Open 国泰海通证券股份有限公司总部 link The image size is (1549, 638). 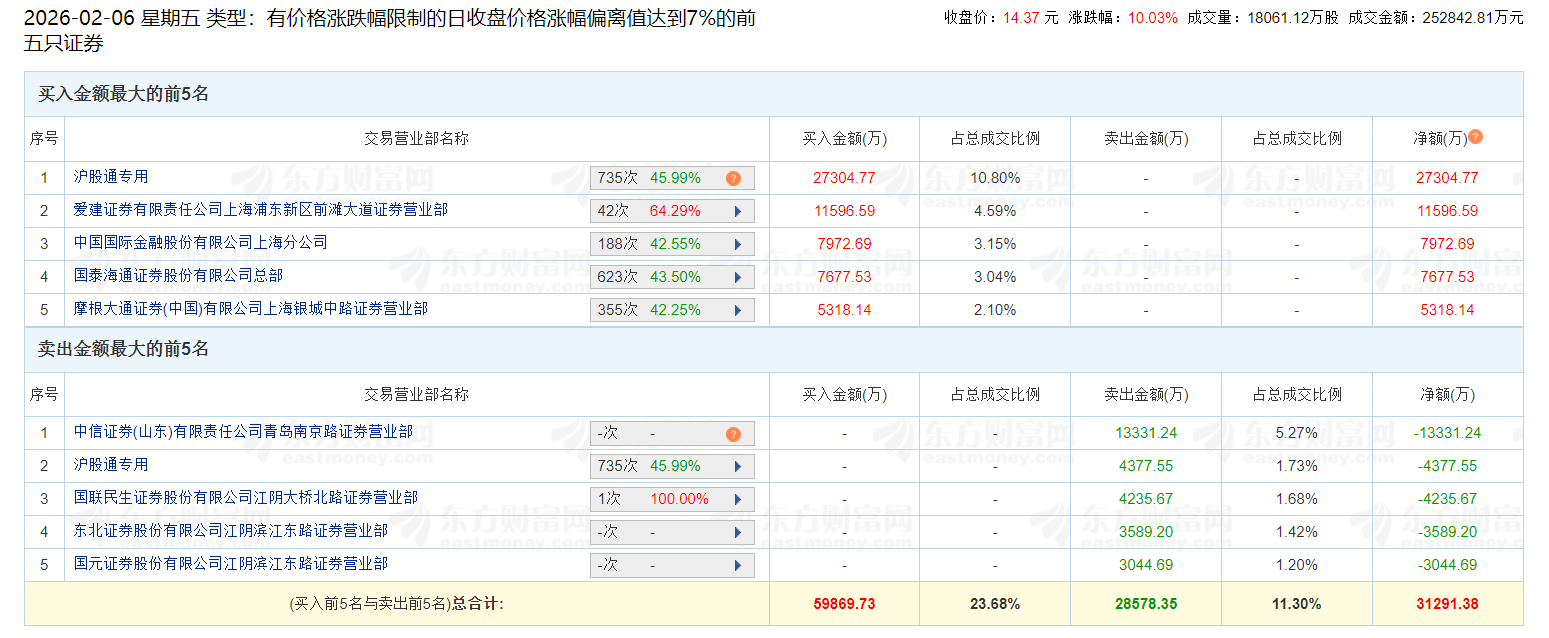coord(178,276)
